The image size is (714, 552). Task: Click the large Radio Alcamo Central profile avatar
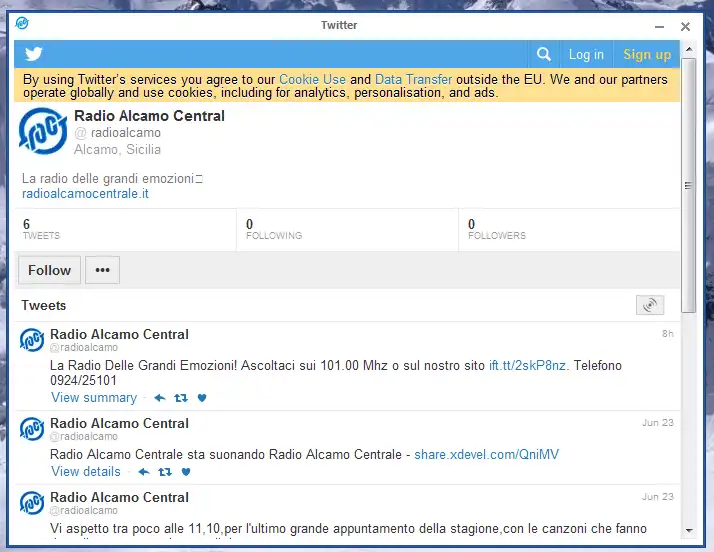pyautogui.click(x=43, y=131)
